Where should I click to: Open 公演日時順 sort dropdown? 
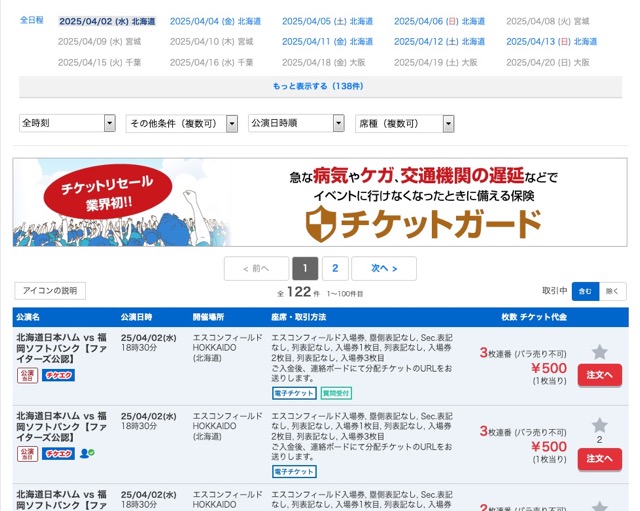[x=296, y=123]
